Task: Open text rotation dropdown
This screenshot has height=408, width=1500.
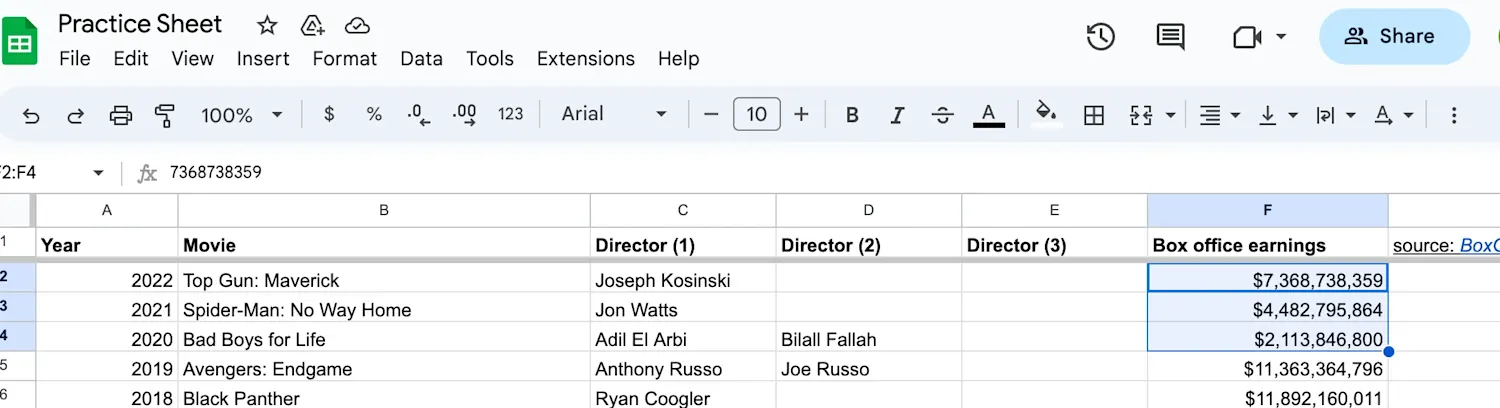Action: point(1393,115)
